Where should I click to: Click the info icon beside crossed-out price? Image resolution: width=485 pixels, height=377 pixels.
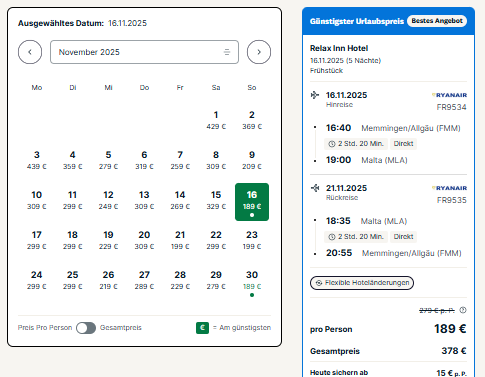(463, 310)
